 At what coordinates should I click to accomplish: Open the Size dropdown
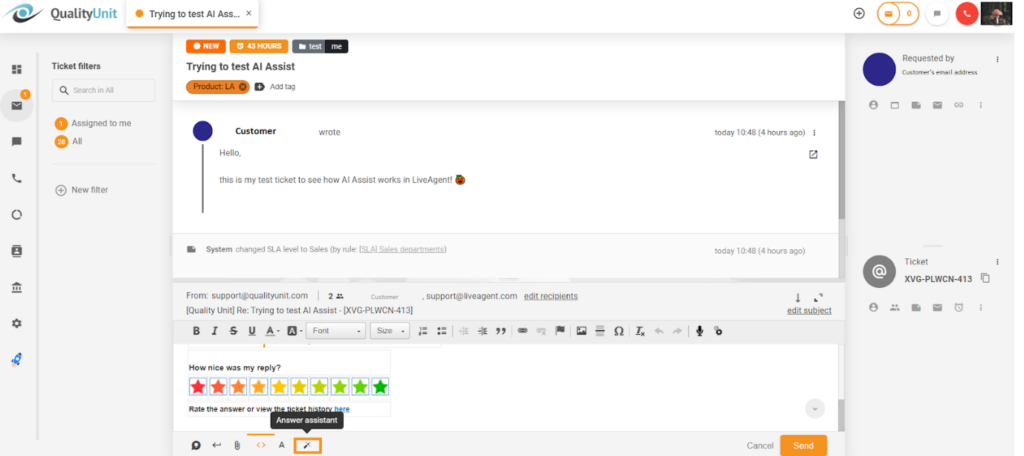pyautogui.click(x=389, y=331)
